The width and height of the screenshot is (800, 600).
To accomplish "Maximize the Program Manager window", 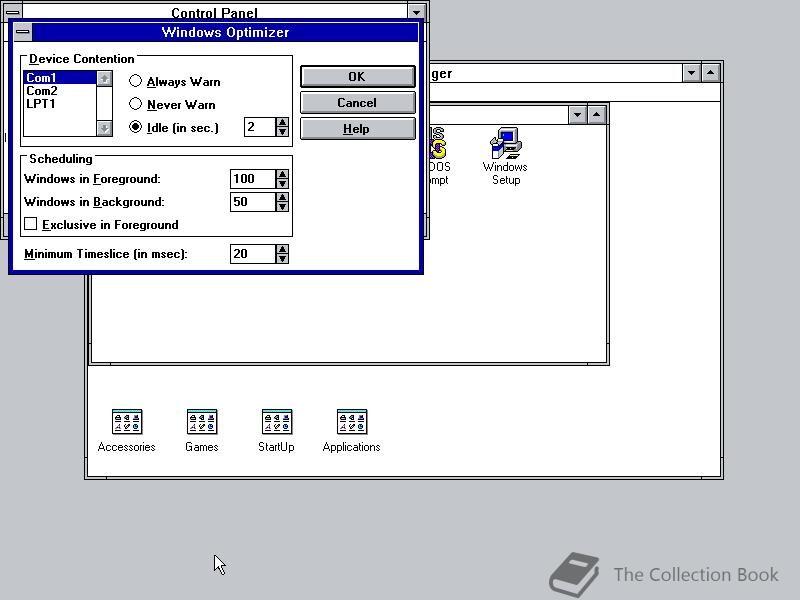I will pyautogui.click(x=711, y=73).
